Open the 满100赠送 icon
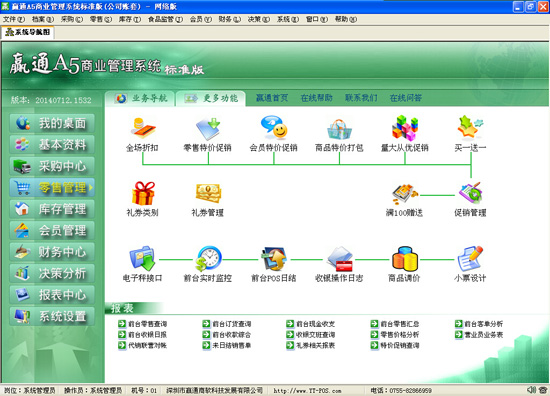The image size is (550, 396). 405,194
